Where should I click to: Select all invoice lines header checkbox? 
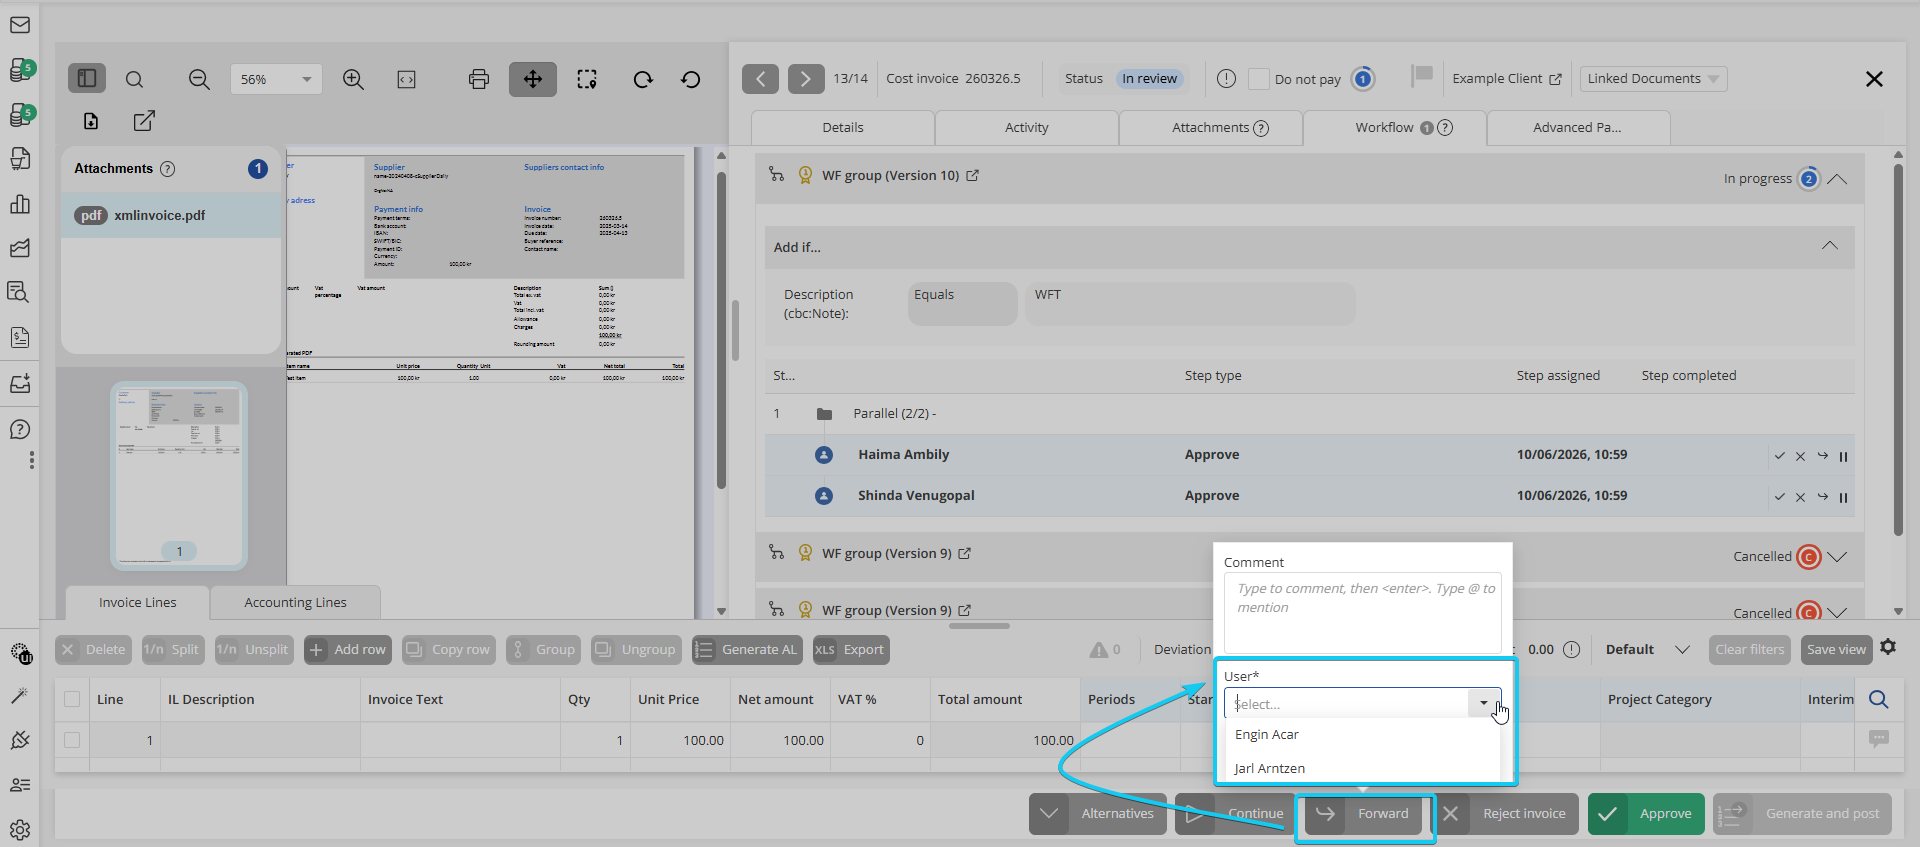[x=72, y=699]
